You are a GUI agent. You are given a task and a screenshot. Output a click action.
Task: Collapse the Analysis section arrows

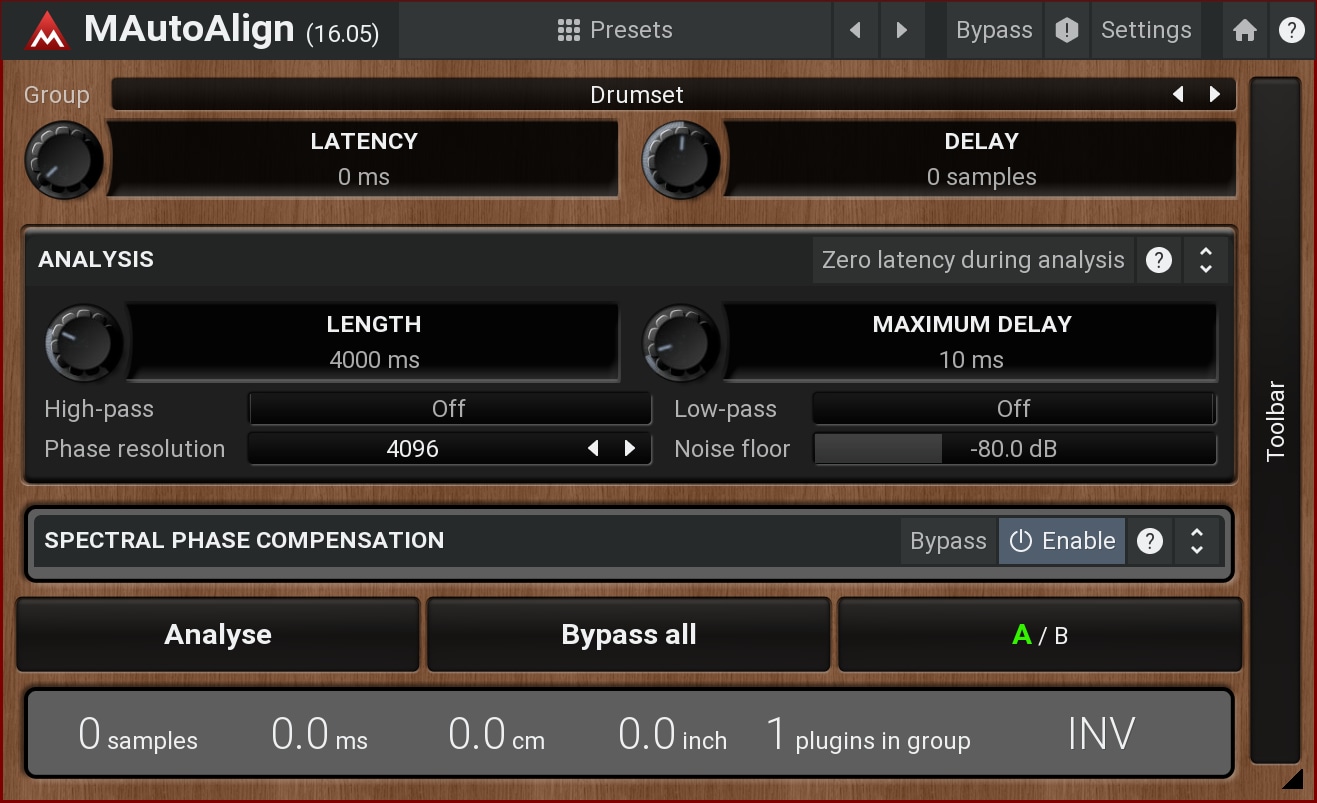point(1206,260)
